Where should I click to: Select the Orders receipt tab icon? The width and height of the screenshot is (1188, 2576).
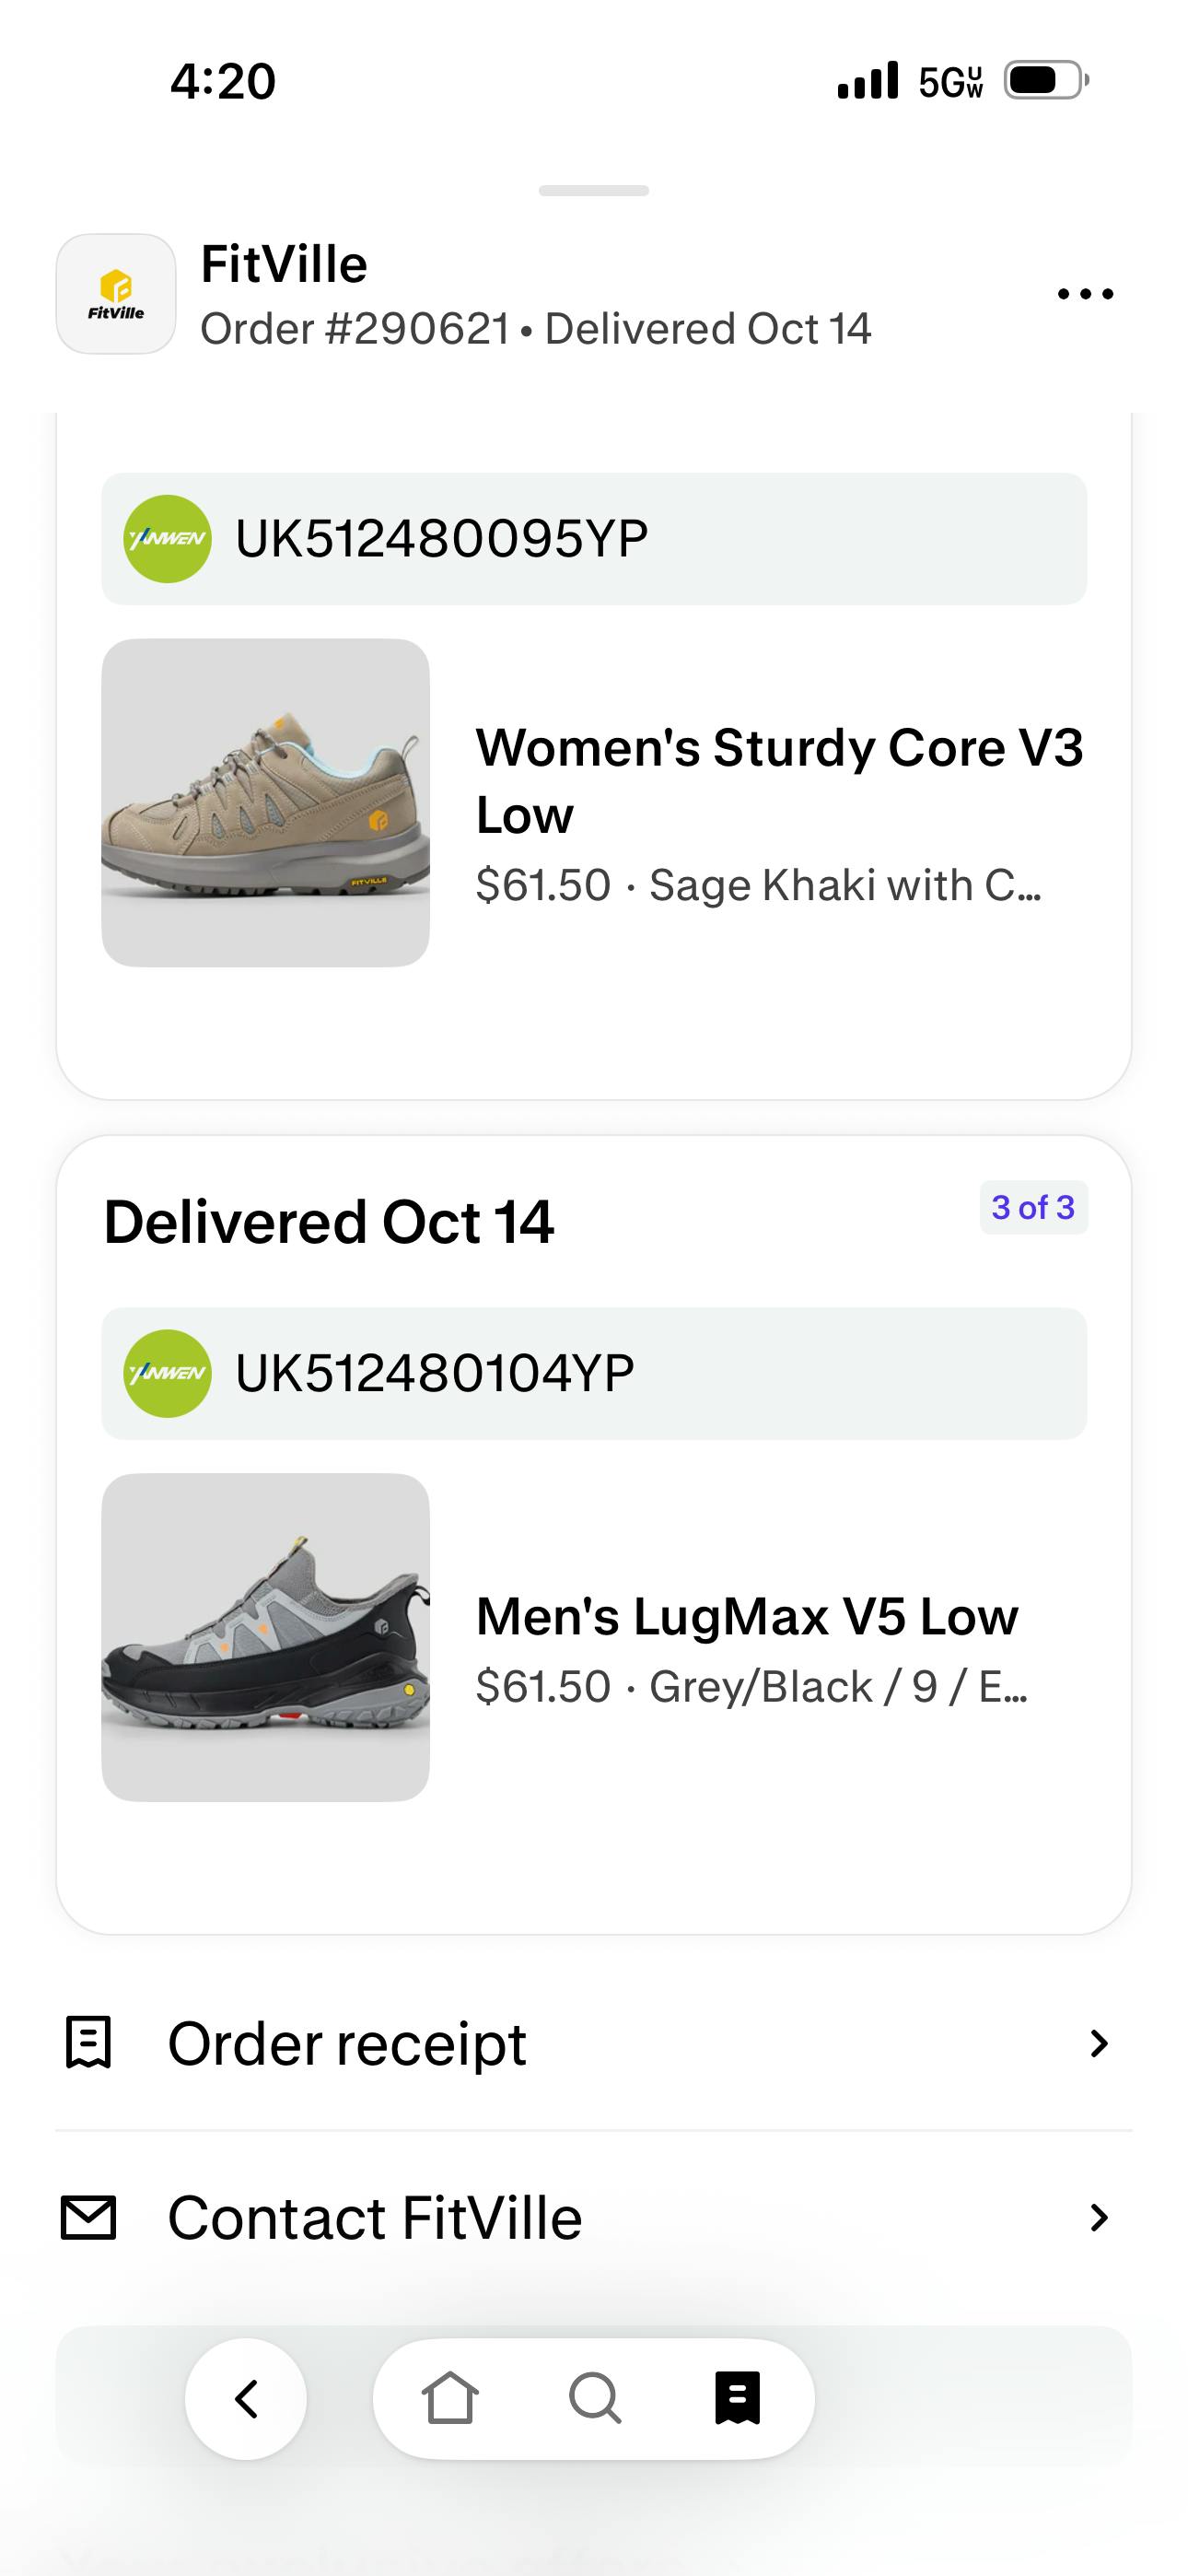click(738, 2398)
